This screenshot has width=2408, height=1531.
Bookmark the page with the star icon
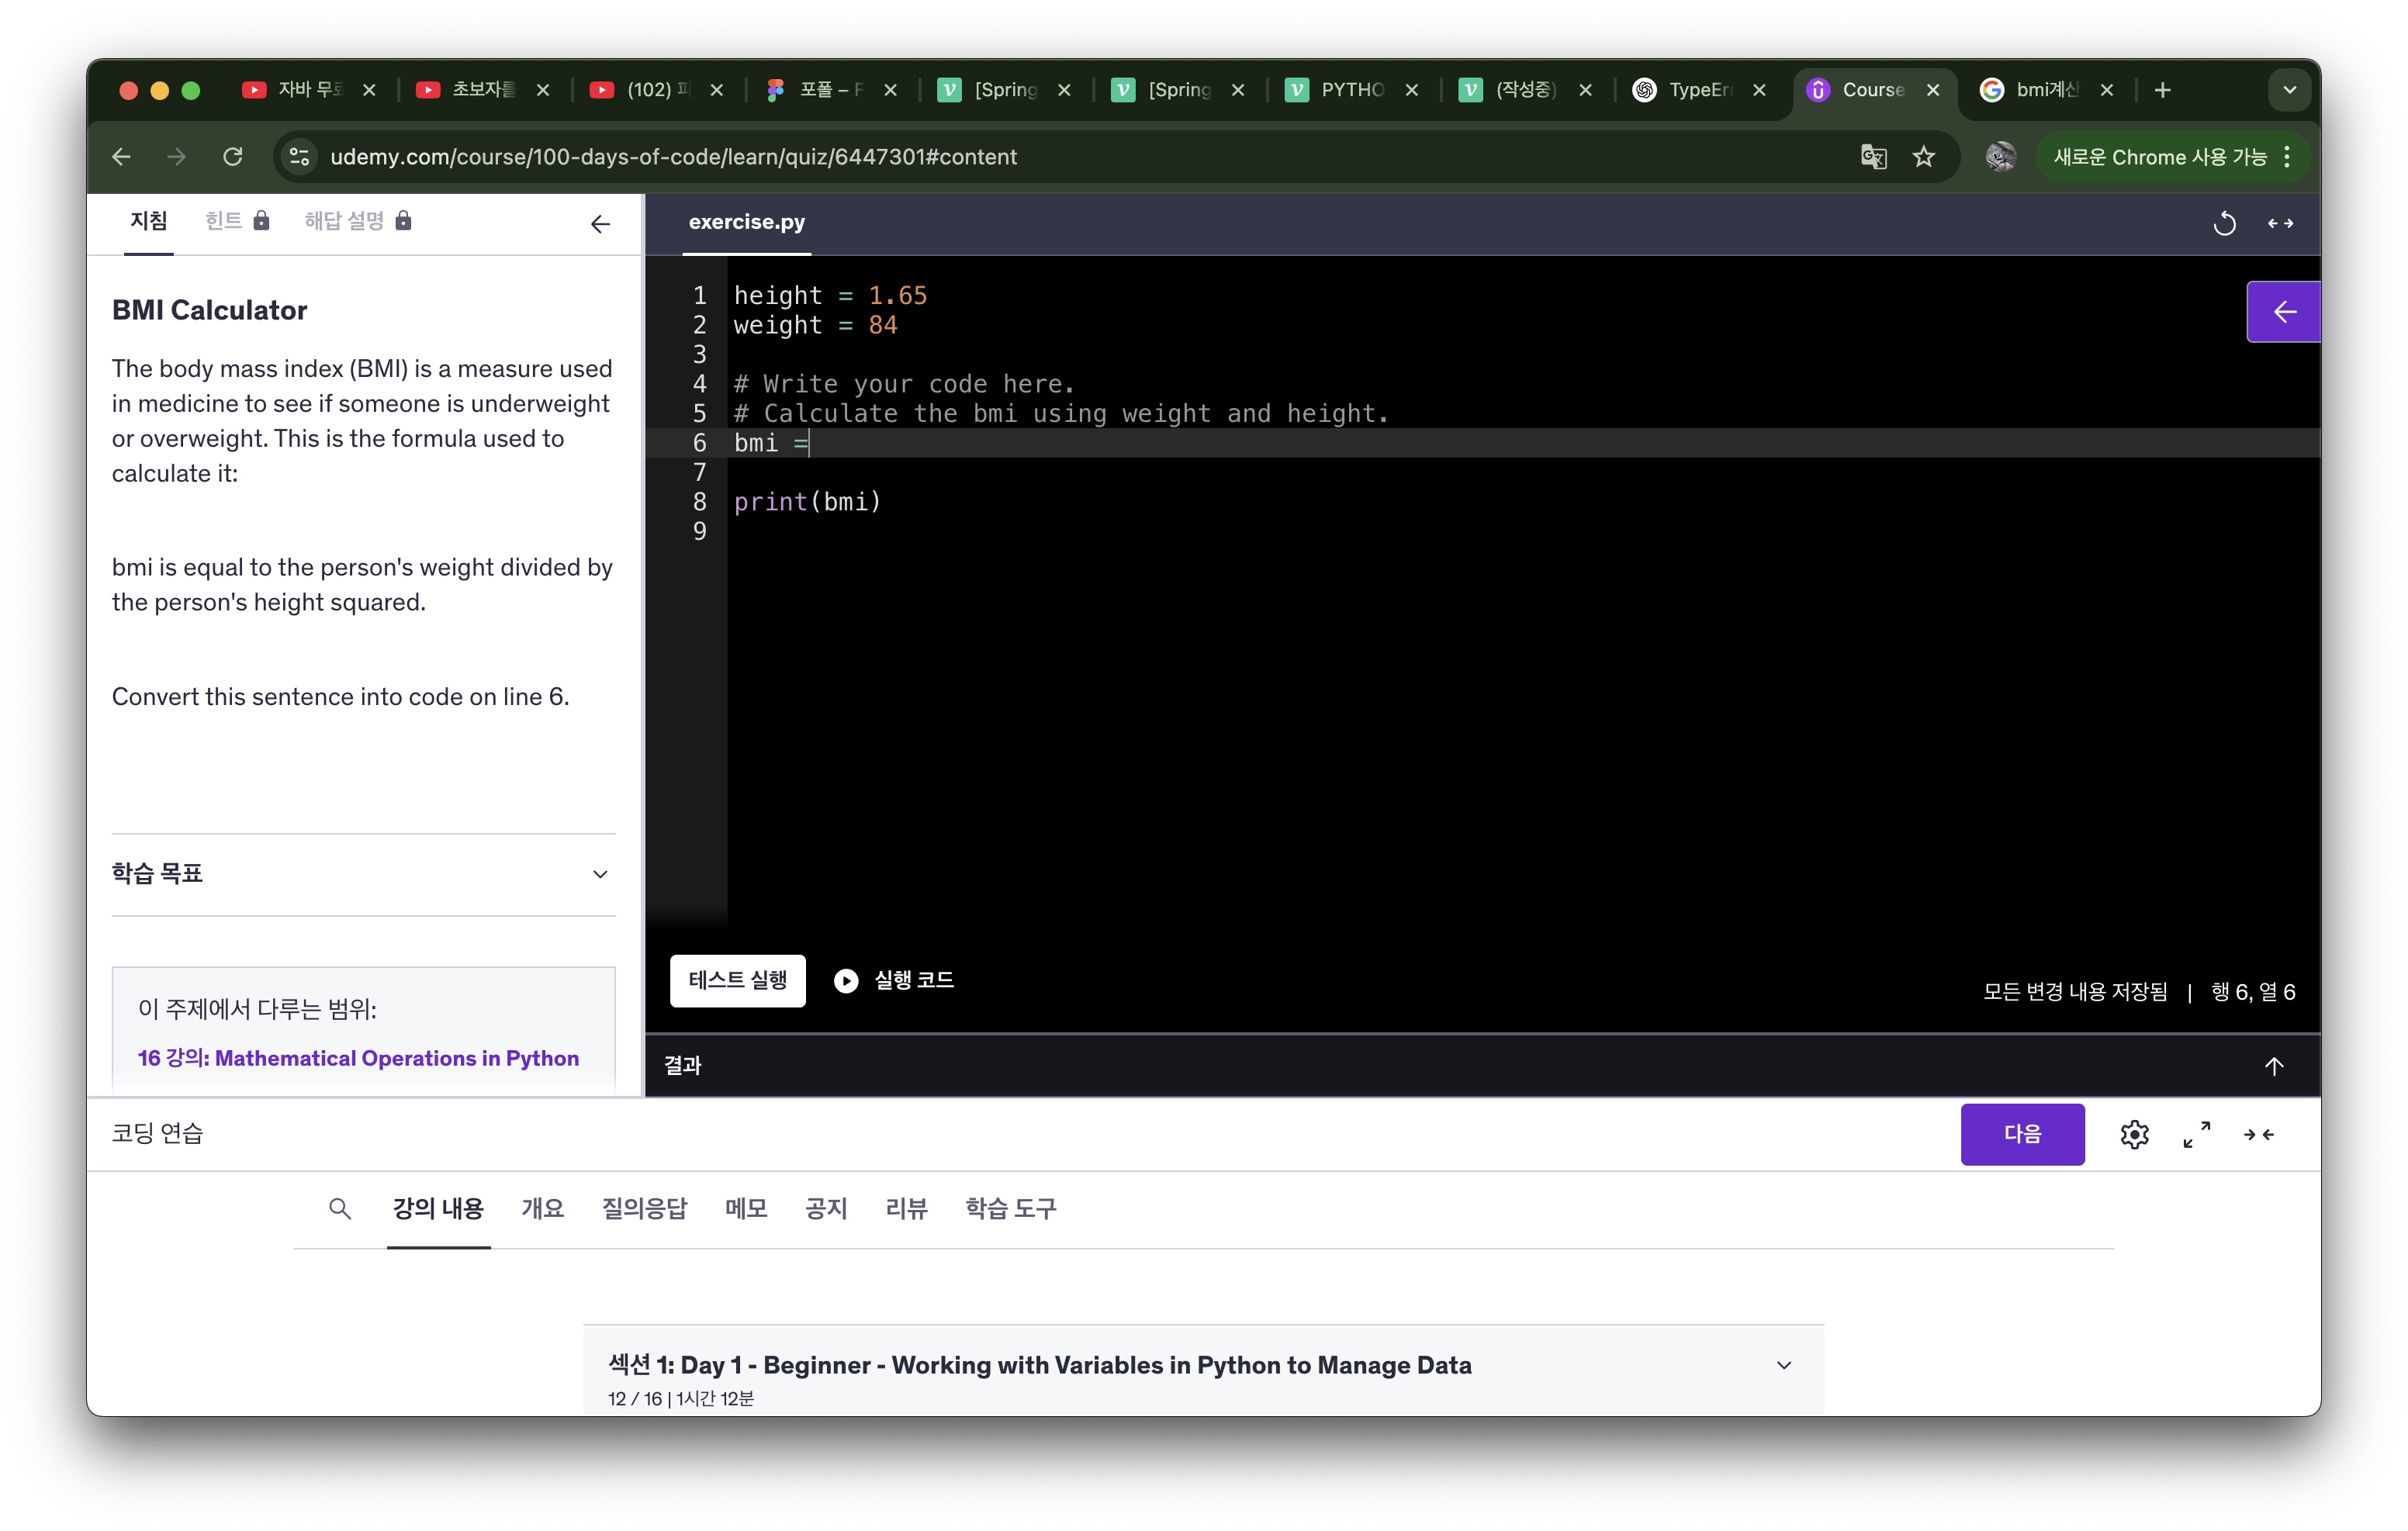pos(1924,157)
